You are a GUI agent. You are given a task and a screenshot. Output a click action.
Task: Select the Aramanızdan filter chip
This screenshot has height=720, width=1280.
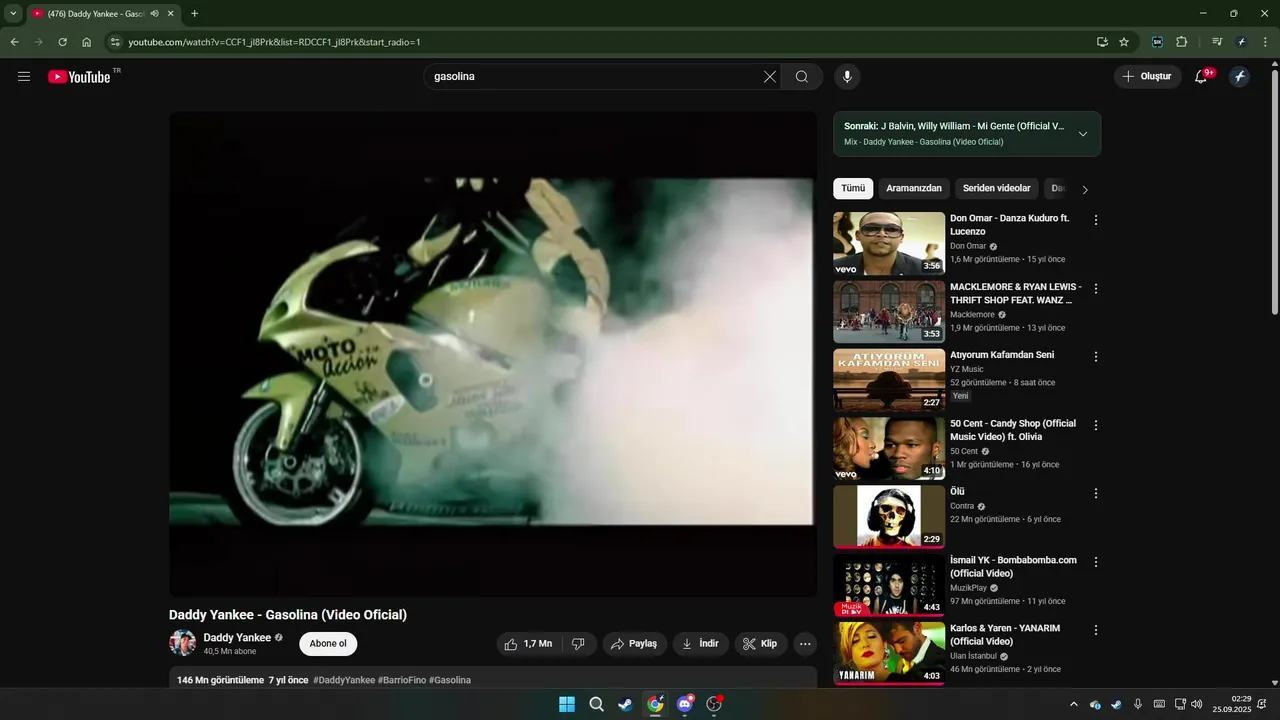tap(914, 188)
